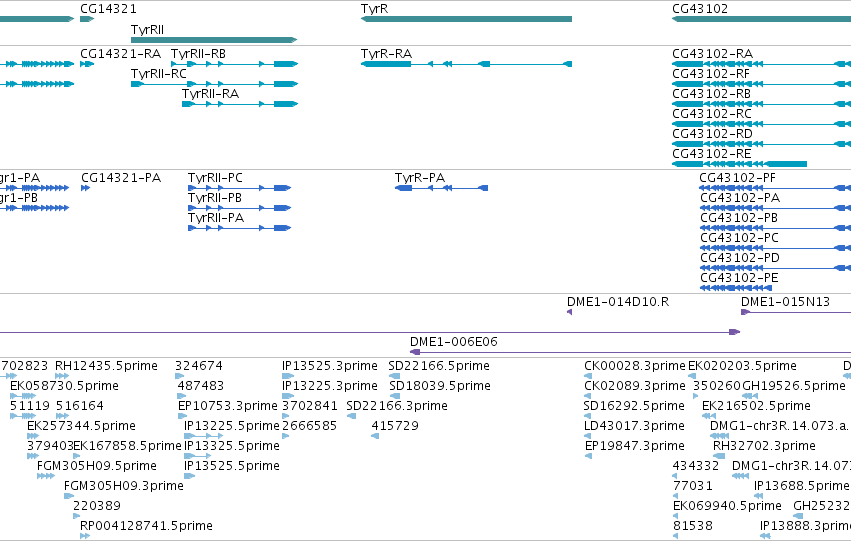Click EST EK167858.5prime

point(127,446)
